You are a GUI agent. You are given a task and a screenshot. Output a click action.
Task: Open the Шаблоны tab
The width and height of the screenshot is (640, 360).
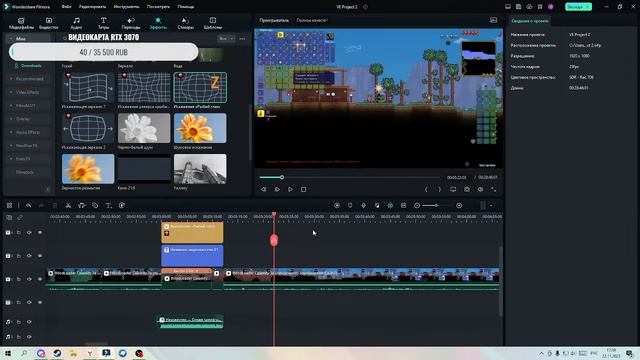click(213, 23)
